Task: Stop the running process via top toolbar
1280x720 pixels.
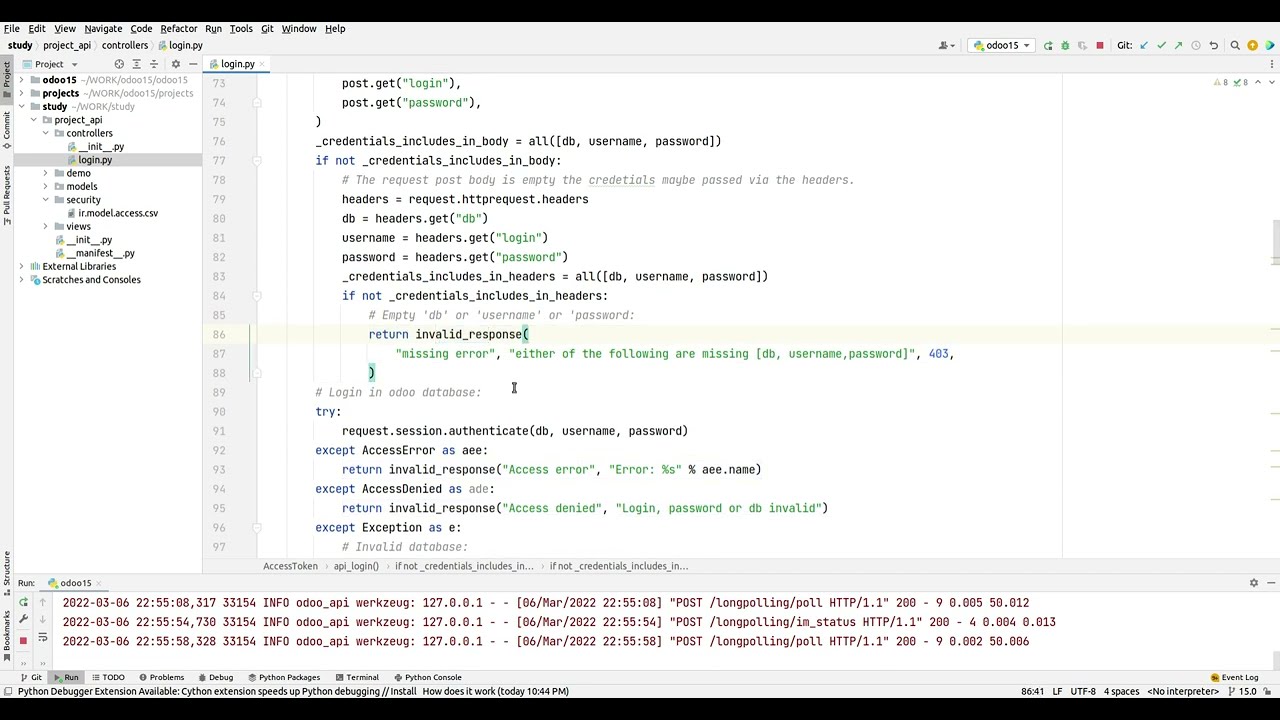Action: (1100, 45)
